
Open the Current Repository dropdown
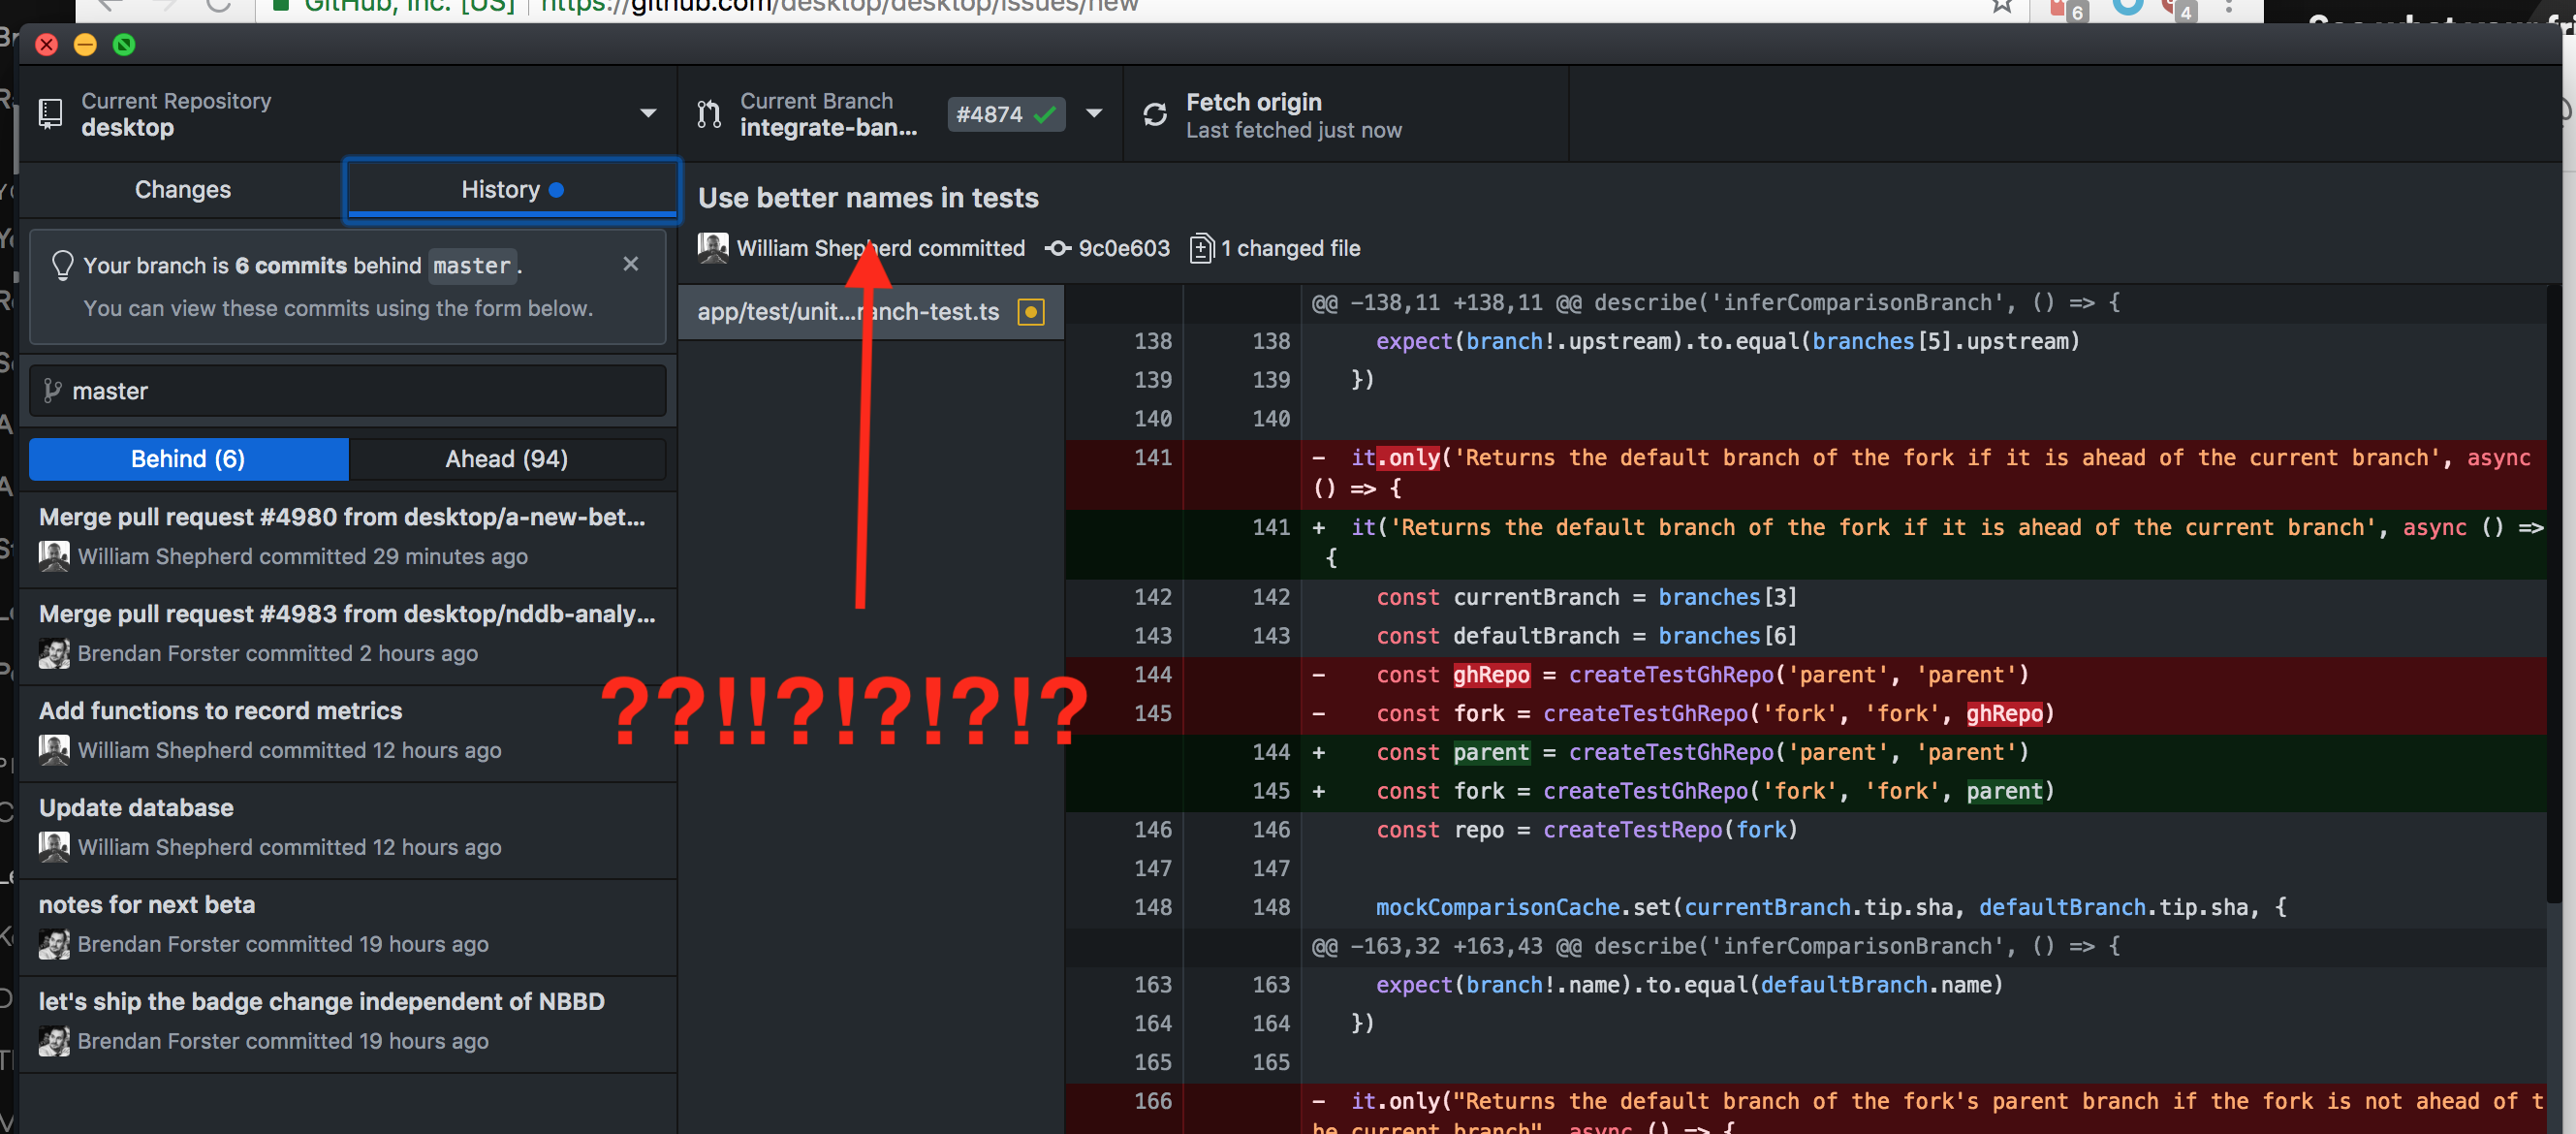pyautogui.click(x=648, y=113)
